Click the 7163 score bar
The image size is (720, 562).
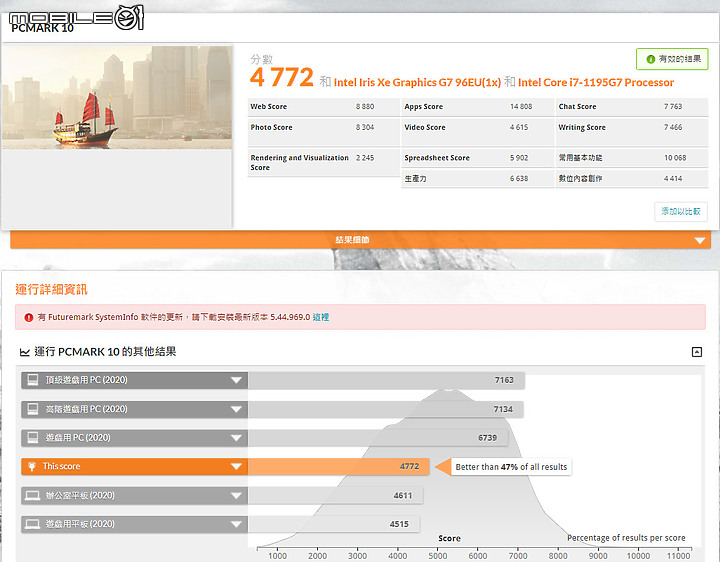[386, 380]
